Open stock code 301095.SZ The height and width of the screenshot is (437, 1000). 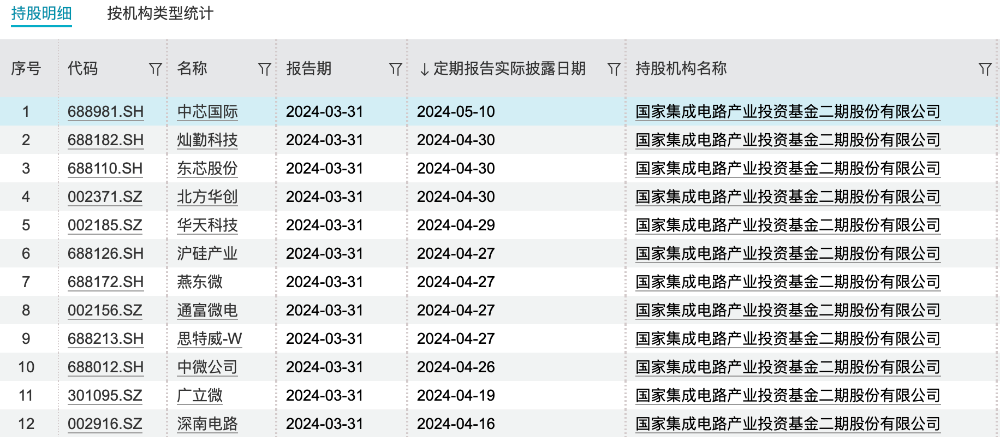coord(105,396)
